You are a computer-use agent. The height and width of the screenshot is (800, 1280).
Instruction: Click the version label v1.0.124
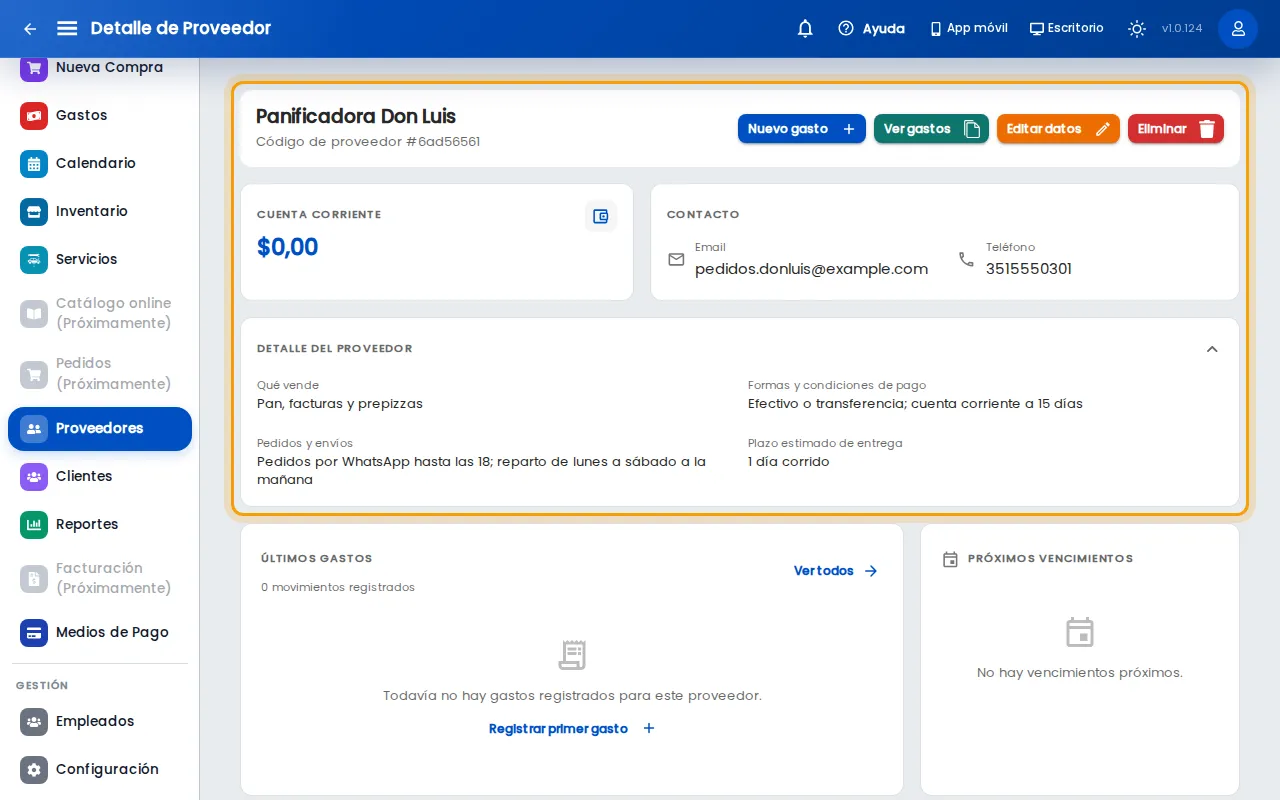pyautogui.click(x=1182, y=29)
